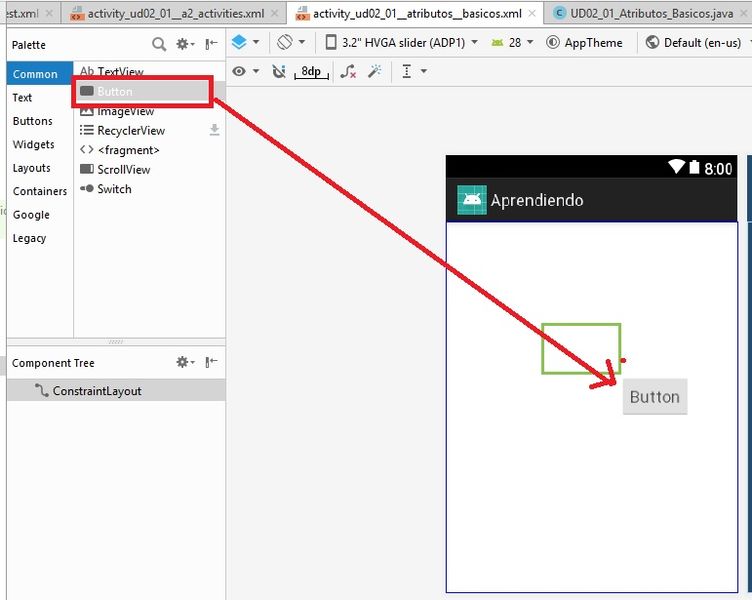This screenshot has width=752, height=600.
Task: Set default margins 8dp
Action: click(311, 71)
